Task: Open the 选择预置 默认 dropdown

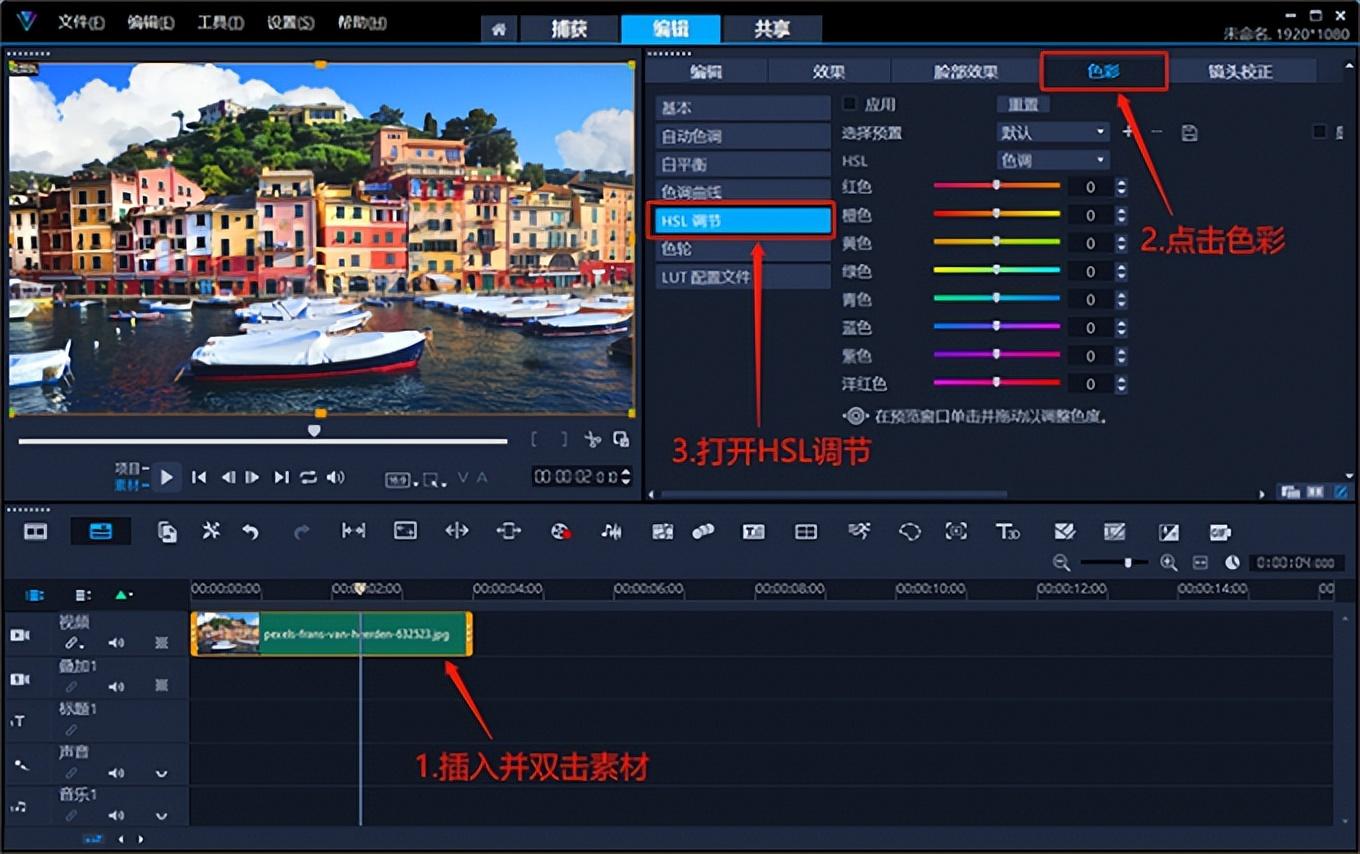Action: pos(1054,132)
